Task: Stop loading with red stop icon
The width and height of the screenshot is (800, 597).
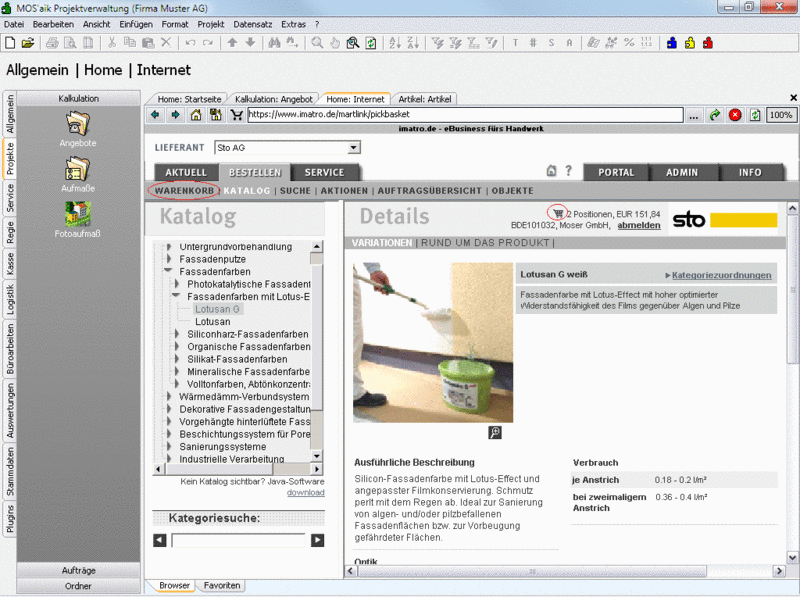Action: point(735,115)
